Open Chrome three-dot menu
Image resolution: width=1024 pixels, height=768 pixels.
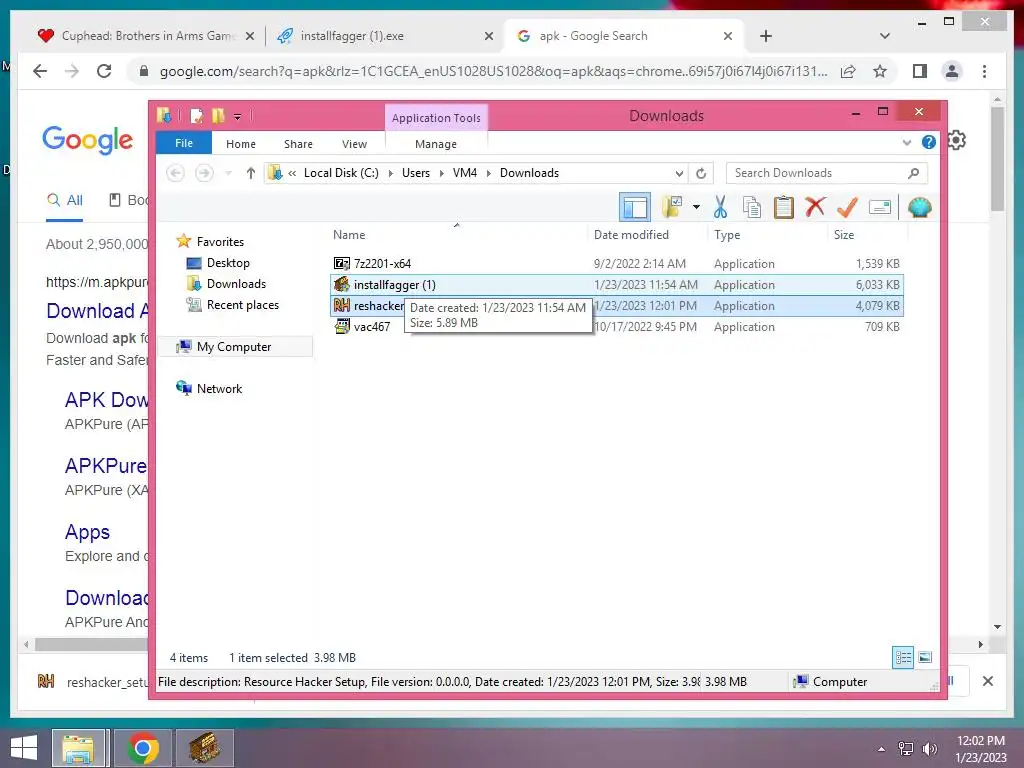click(x=984, y=71)
